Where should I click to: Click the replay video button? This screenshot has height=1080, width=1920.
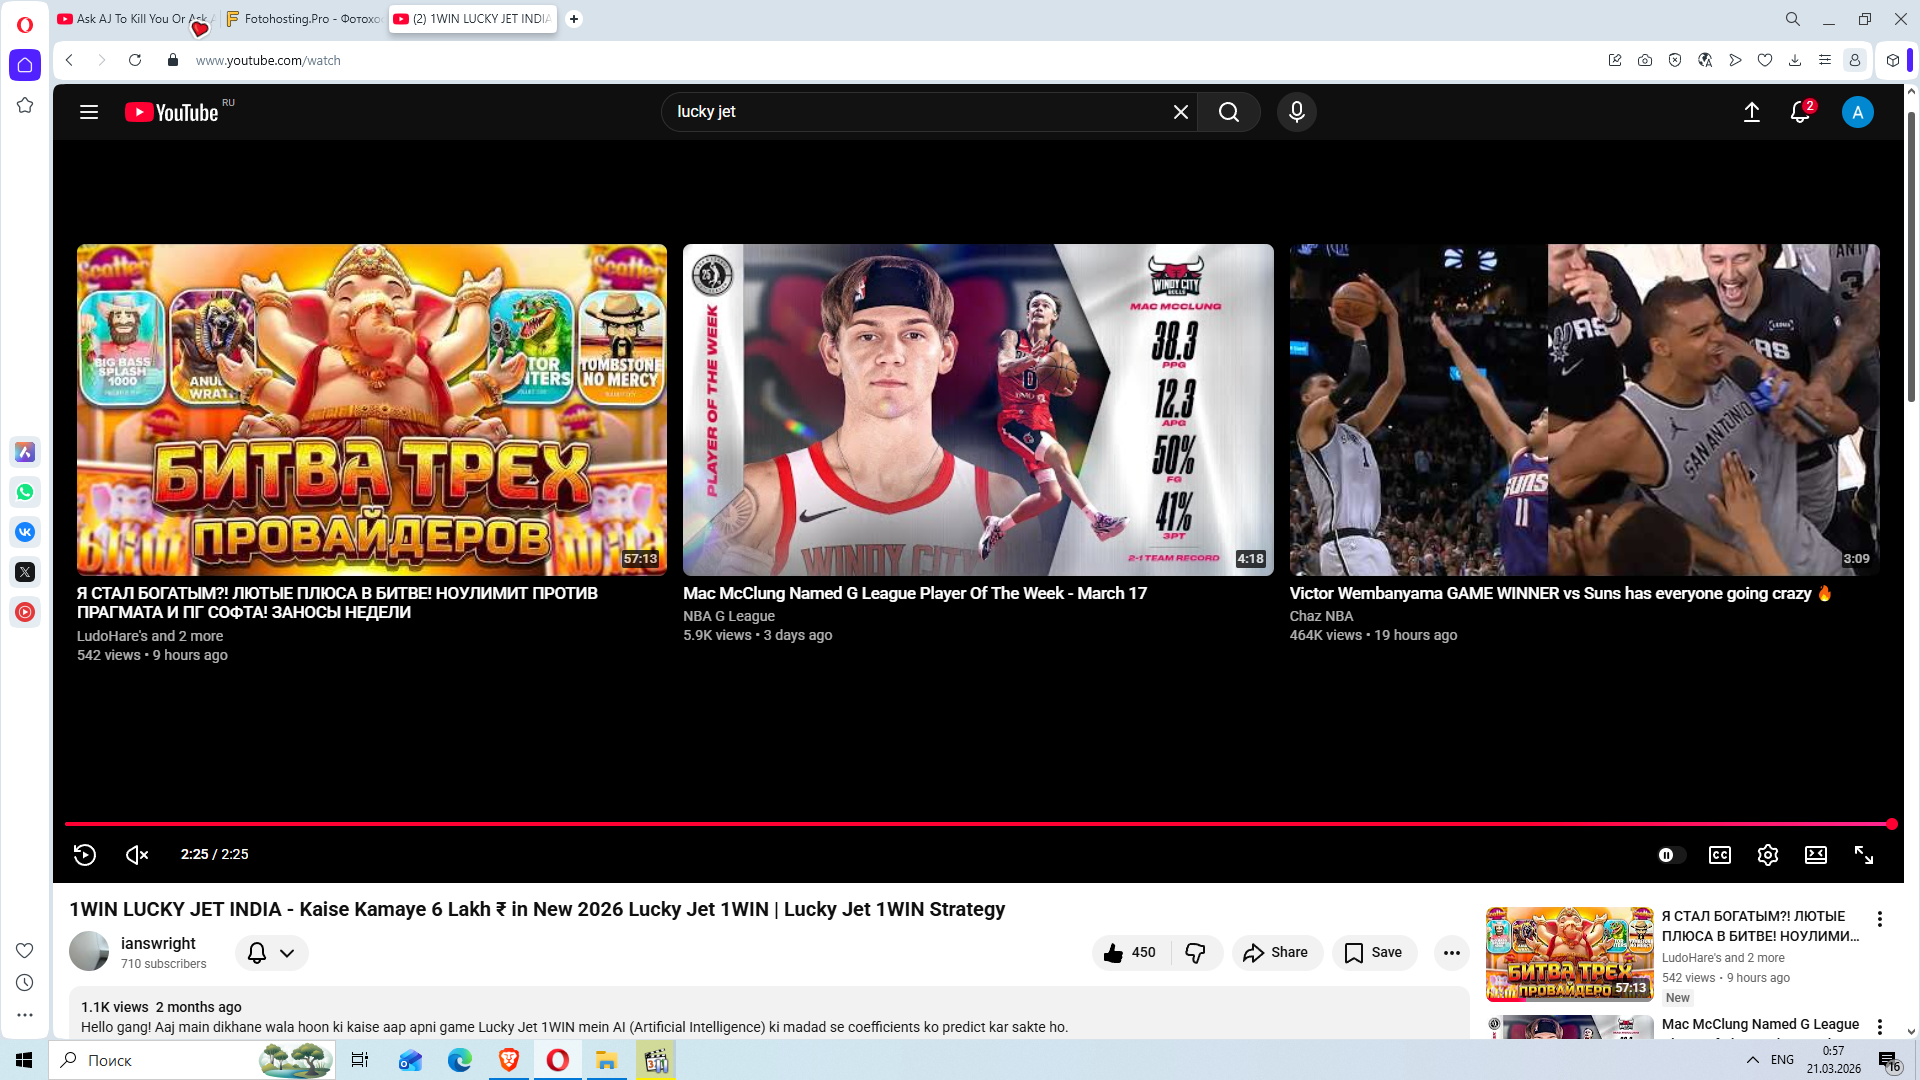[x=85, y=855]
